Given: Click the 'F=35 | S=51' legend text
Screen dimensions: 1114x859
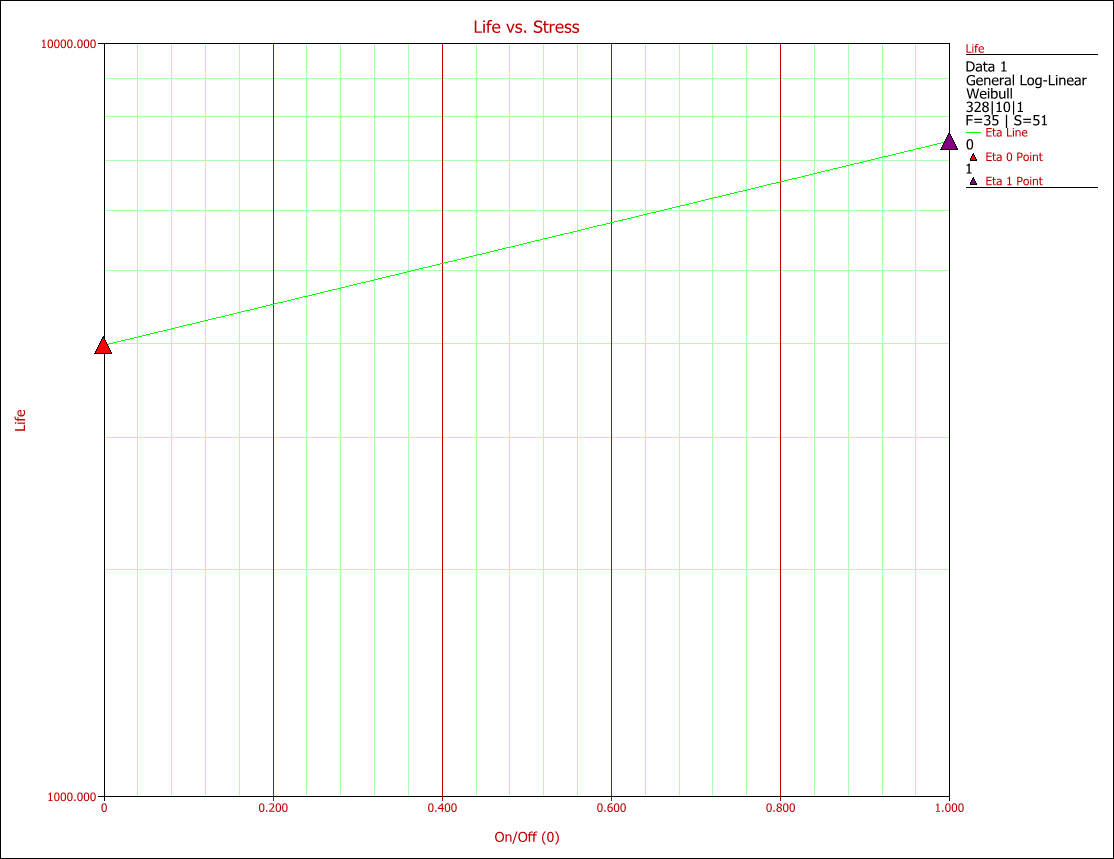Looking at the screenshot, I should click(1006, 121).
